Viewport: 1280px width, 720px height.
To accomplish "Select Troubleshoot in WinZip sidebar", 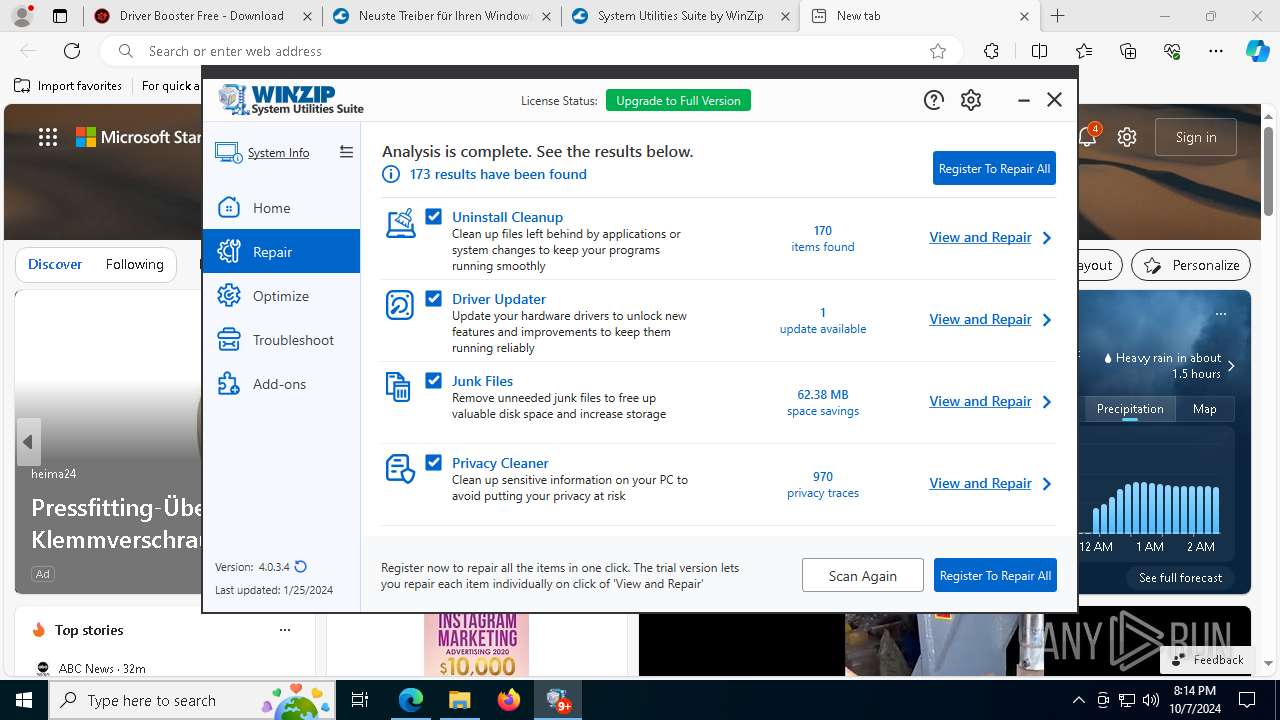I will tap(281, 340).
